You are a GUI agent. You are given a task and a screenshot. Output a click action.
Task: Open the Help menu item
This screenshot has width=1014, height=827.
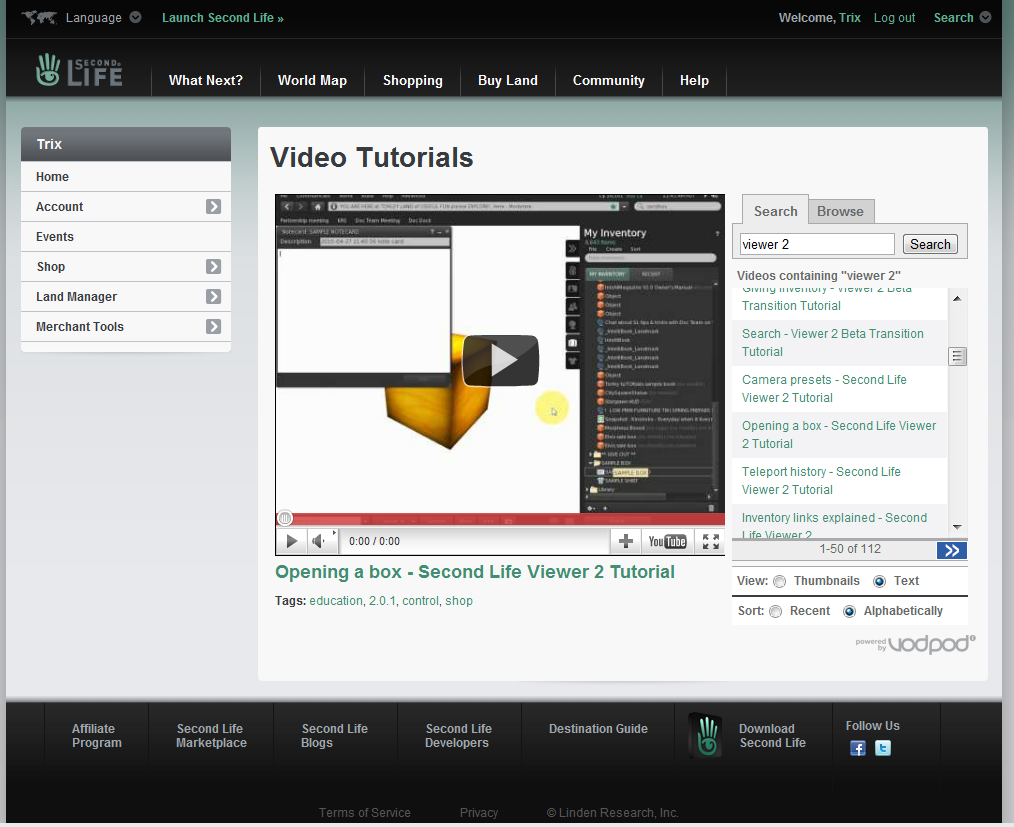[694, 80]
